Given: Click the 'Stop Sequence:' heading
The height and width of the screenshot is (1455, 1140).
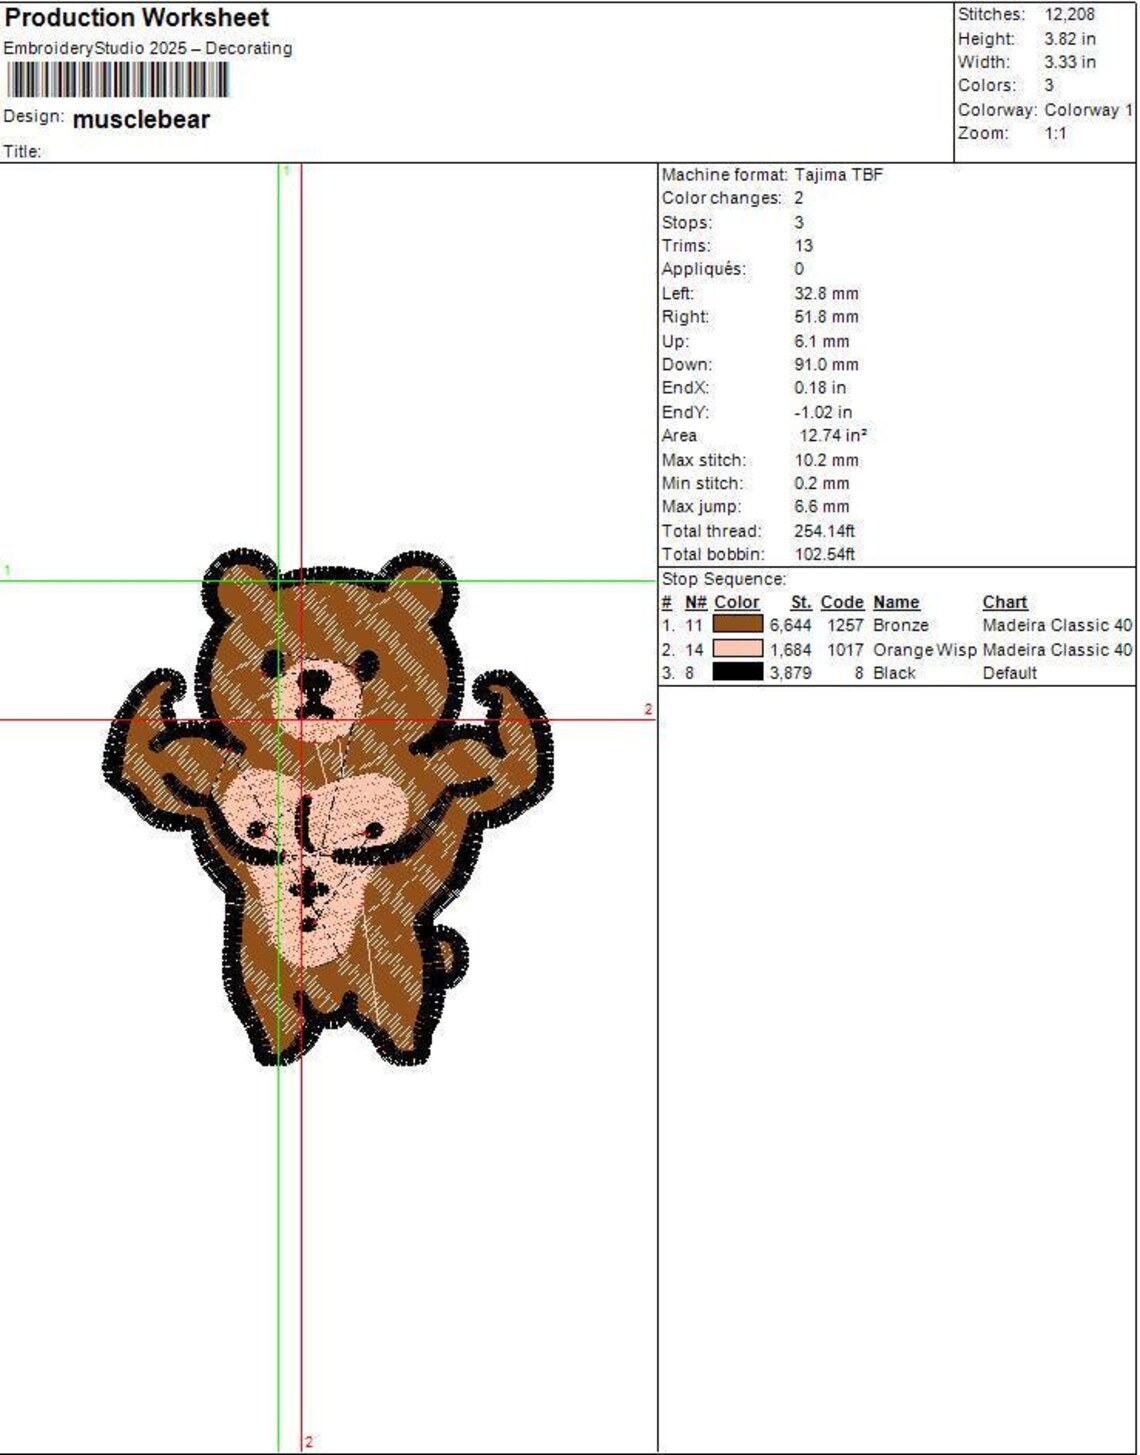Looking at the screenshot, I should (x=724, y=579).
